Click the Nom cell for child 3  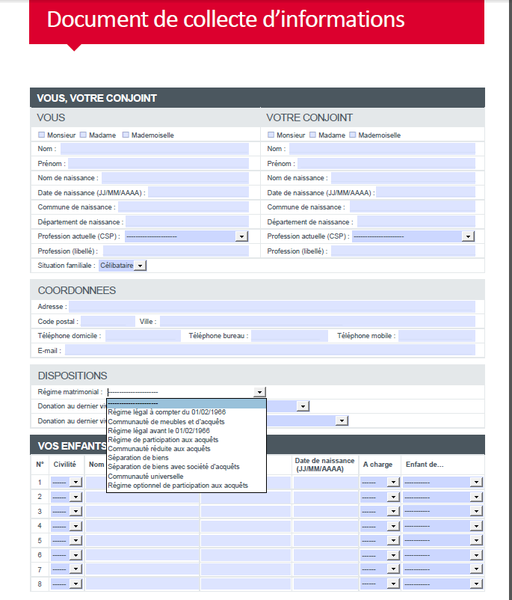pos(142,512)
